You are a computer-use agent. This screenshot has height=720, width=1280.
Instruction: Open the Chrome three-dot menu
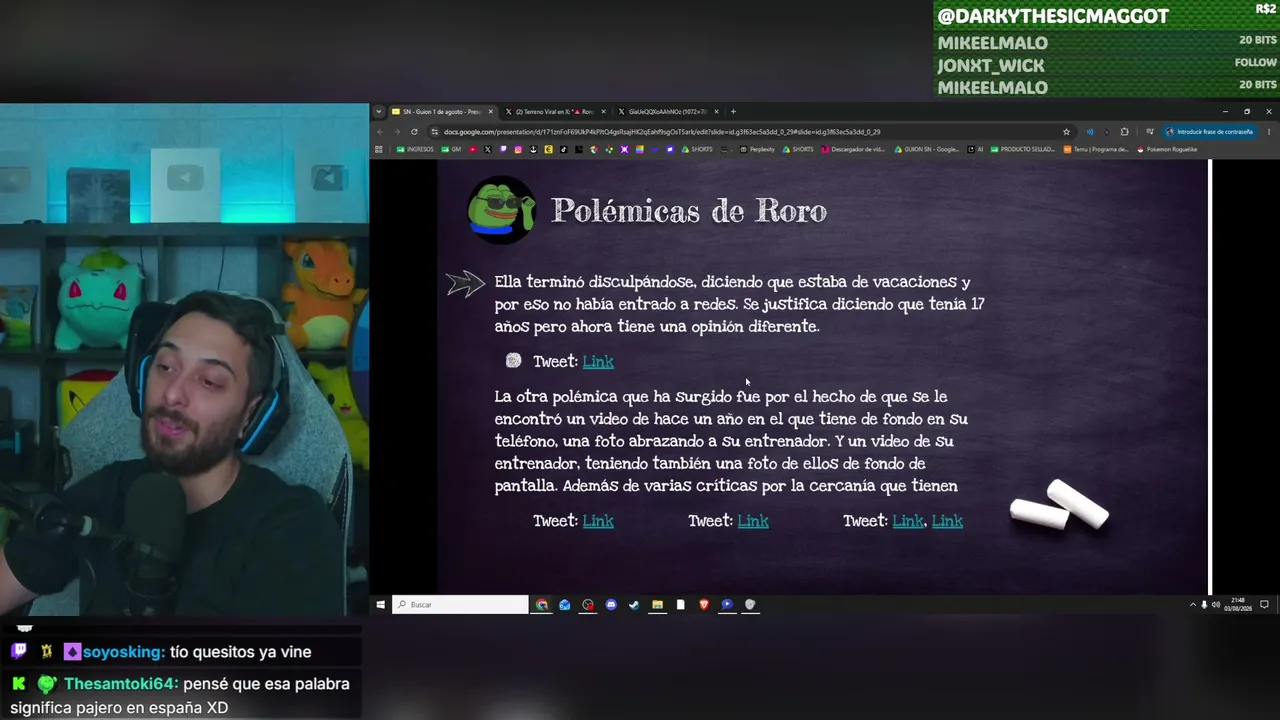click(1268, 132)
